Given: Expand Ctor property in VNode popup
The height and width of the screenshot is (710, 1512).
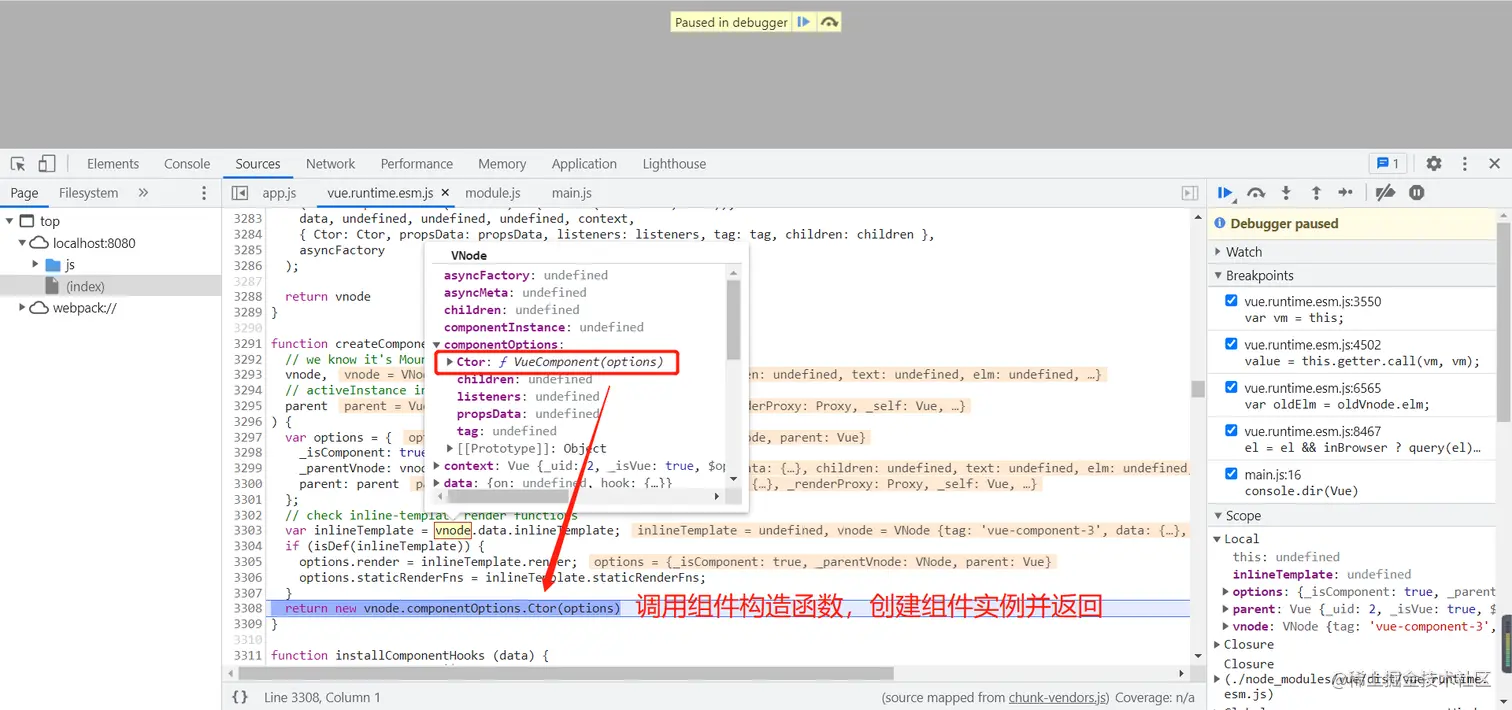Looking at the screenshot, I should [x=450, y=362].
